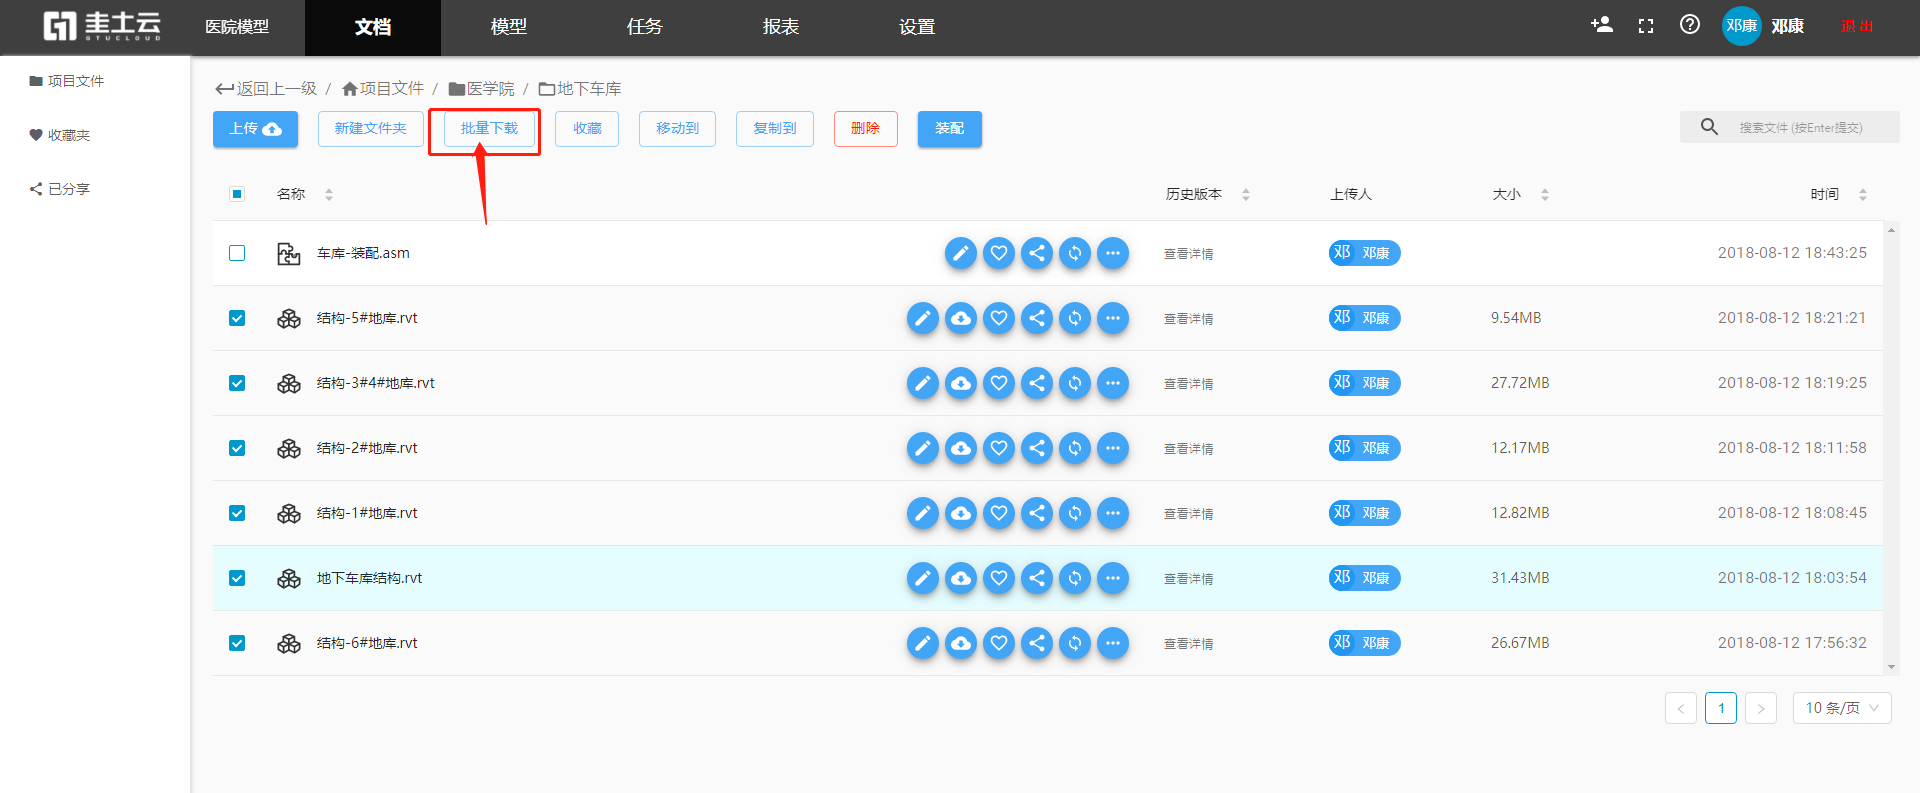Share the file 车库-装配.asm
The image size is (1920, 793).
point(1037,253)
